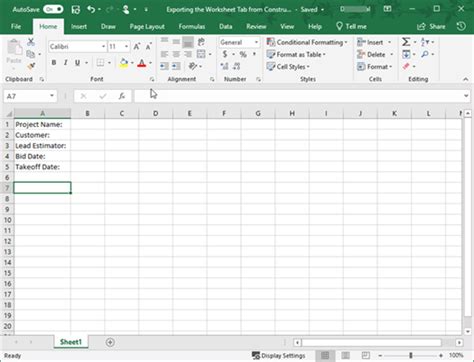Click the Sheet1 worksheet tab
Screen dimensions: 474x362
click(71, 342)
